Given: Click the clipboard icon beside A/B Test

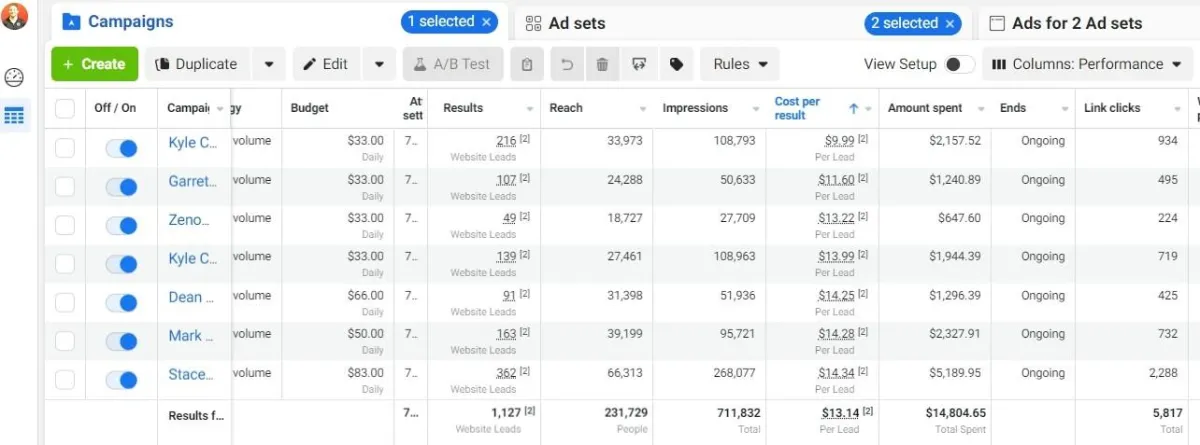Looking at the screenshot, I should (x=527, y=65).
